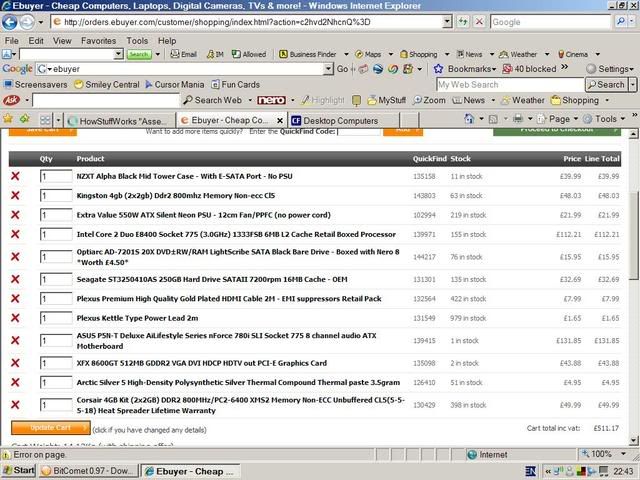
Task: Click the Google search magnifier icon
Action: click(x=620, y=22)
